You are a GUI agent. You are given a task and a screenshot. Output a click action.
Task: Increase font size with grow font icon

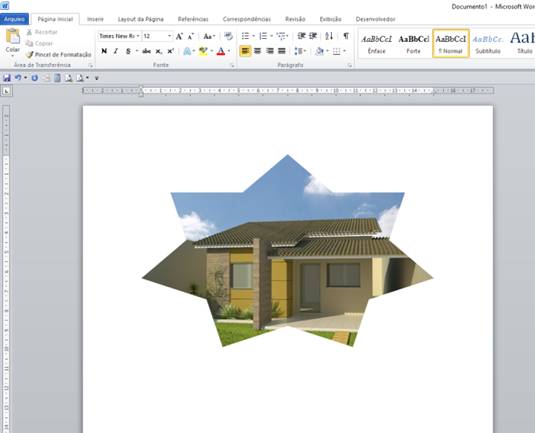pos(179,36)
